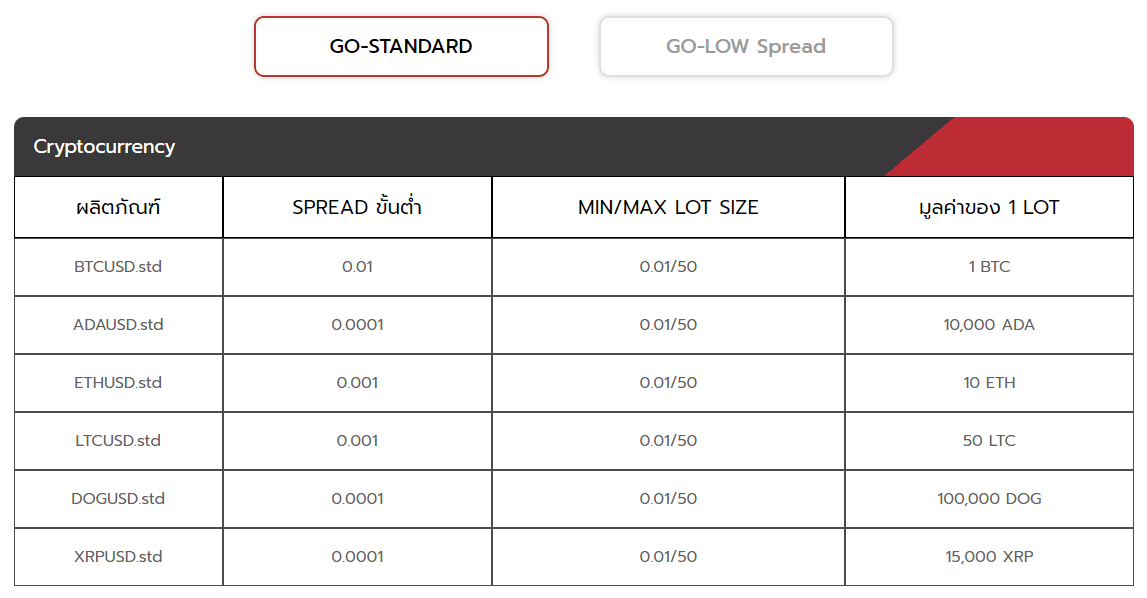The image size is (1147, 598).
Task: Click the มูลค่าของ 1 LOT column header
Action: click(989, 208)
